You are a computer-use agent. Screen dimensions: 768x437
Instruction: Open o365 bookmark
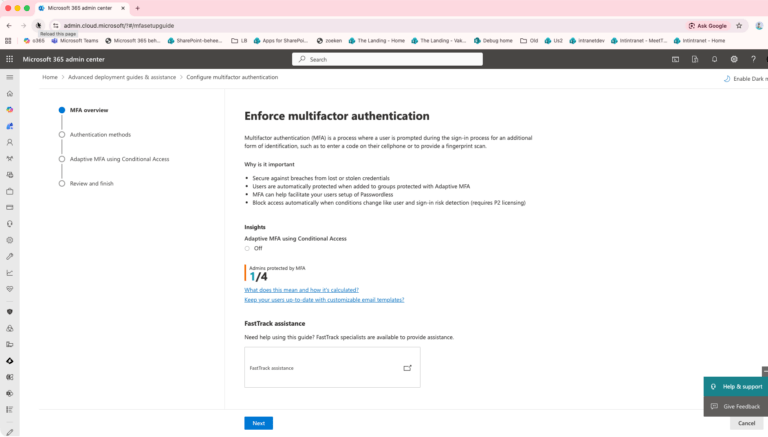34,41
